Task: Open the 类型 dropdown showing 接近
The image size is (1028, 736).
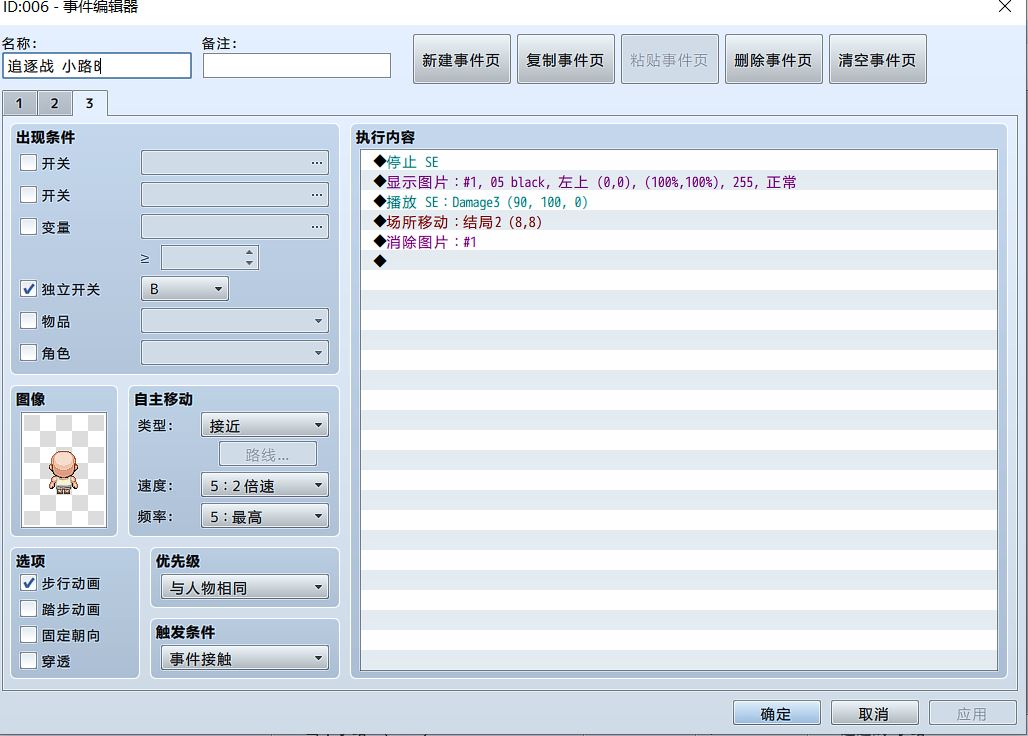Action: pos(265,425)
